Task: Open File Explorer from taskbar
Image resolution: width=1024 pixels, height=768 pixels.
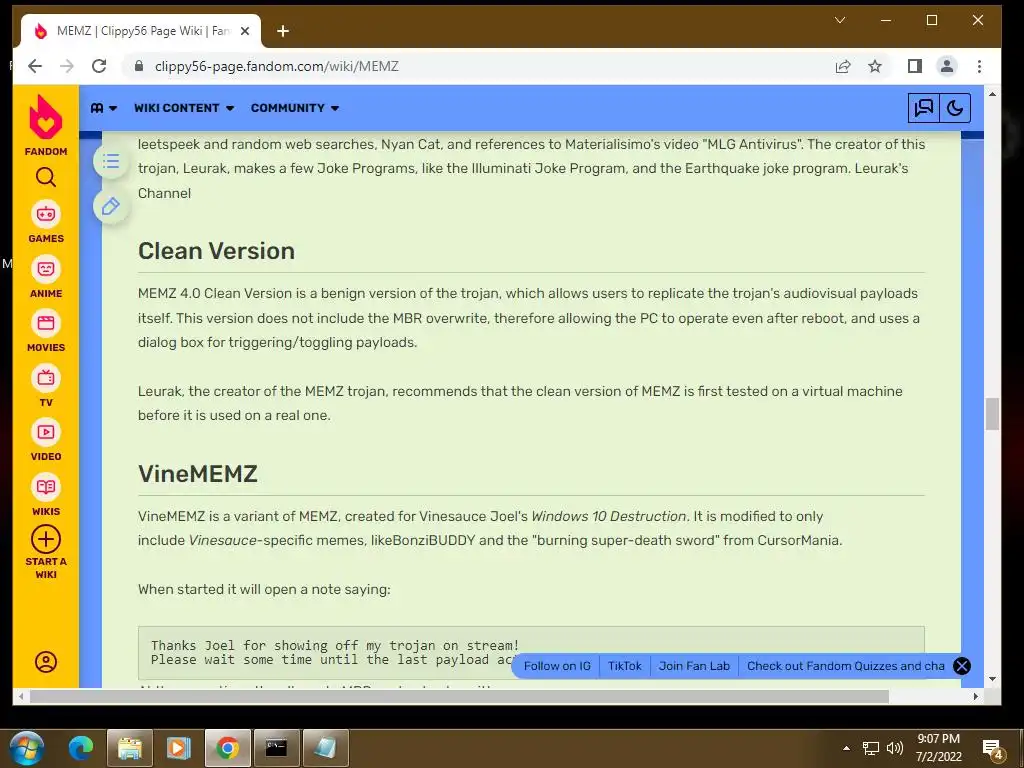Action: pos(129,748)
